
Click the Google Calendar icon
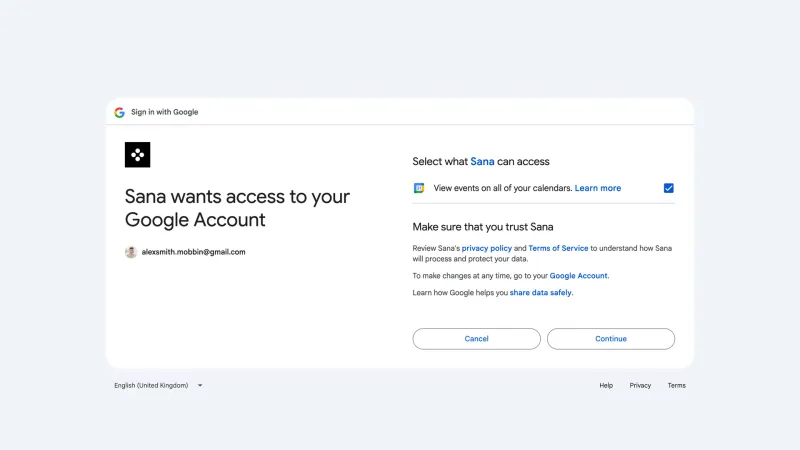pyautogui.click(x=419, y=188)
